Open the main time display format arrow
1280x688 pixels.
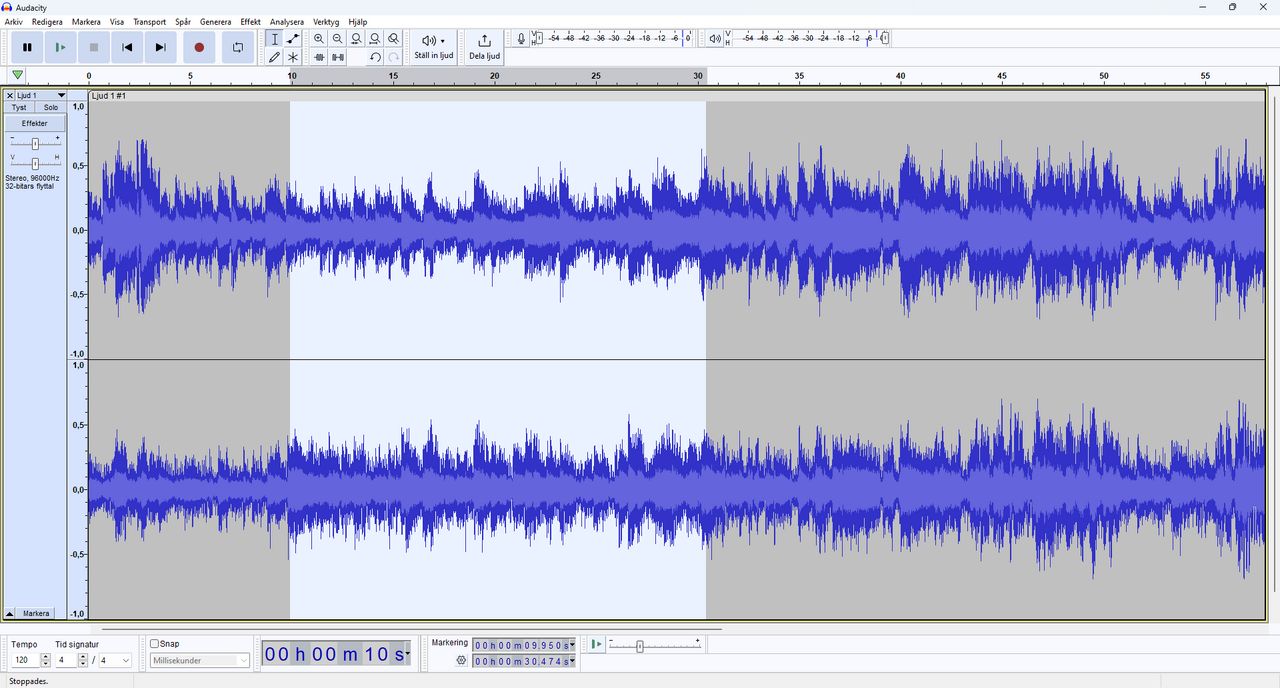click(x=408, y=654)
